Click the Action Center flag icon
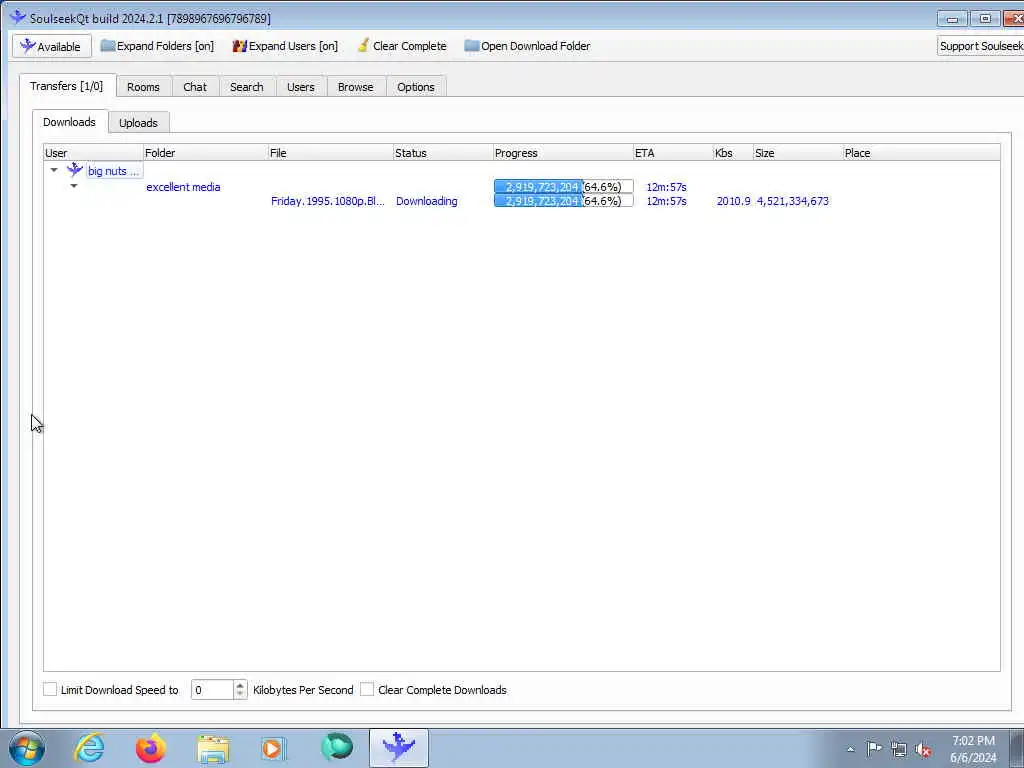This screenshot has height=768, width=1024. coord(874,749)
